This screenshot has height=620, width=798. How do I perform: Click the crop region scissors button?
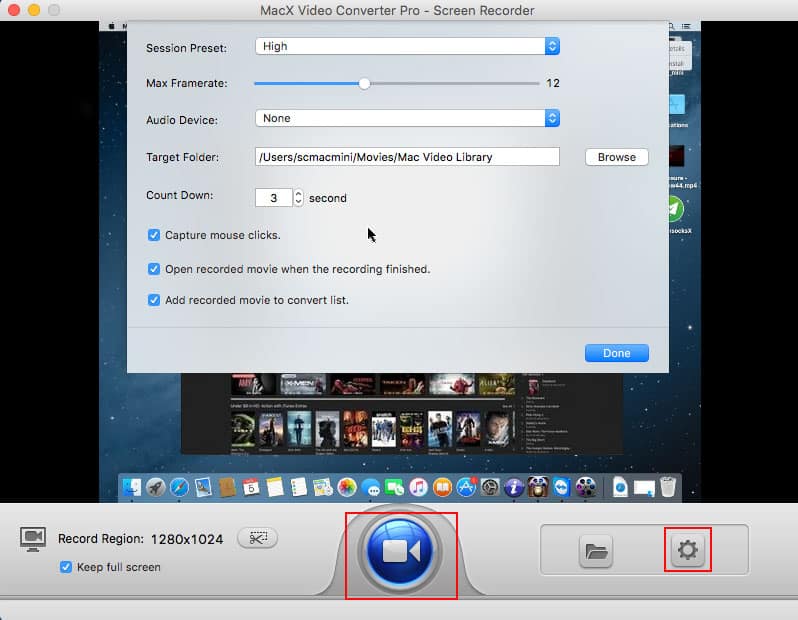pos(258,538)
